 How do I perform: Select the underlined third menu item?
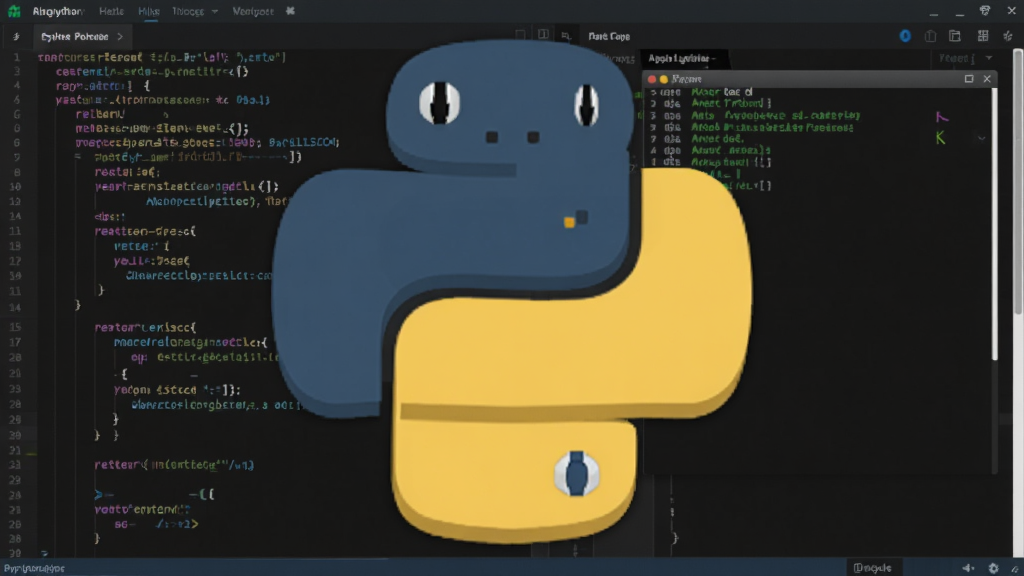pyautogui.click(x=149, y=11)
